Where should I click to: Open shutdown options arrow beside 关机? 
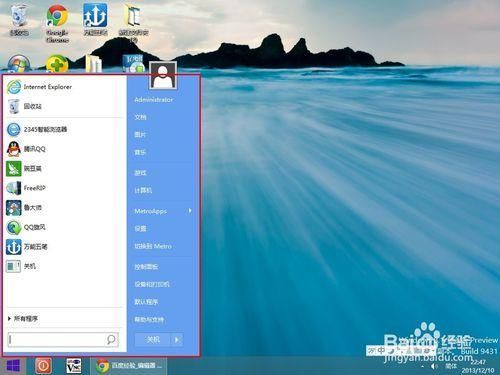pyautogui.click(x=177, y=340)
